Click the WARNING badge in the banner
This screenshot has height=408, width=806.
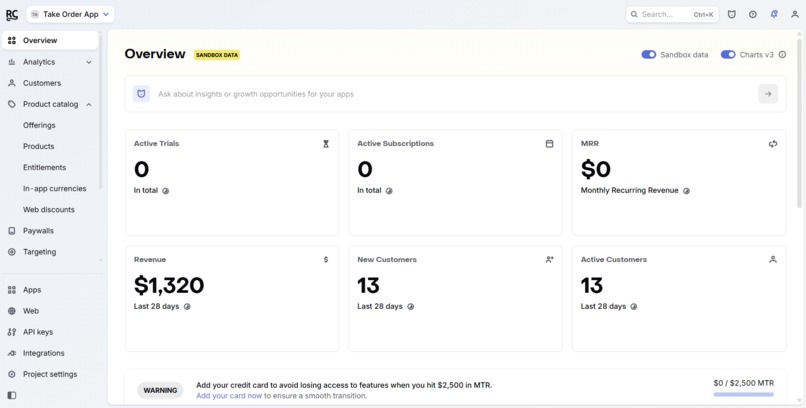160,391
